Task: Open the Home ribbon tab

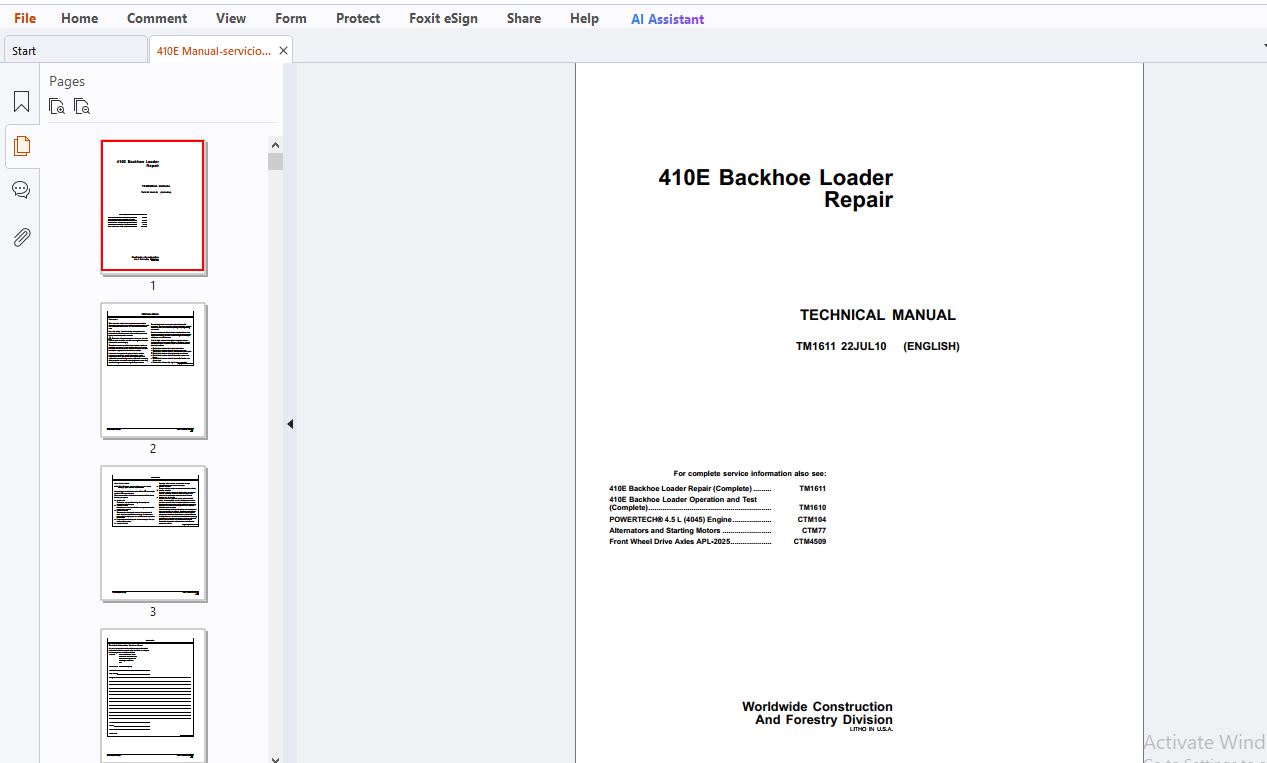Action: pos(80,18)
